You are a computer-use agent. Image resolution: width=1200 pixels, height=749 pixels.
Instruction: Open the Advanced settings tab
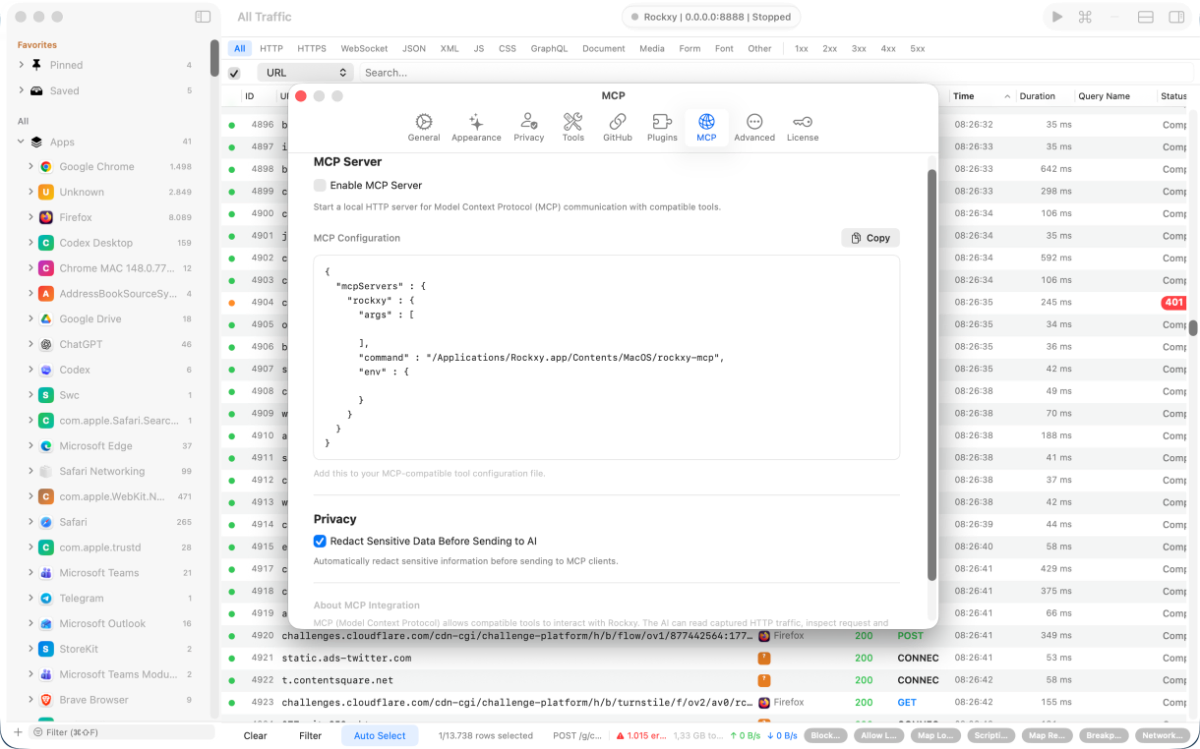click(754, 127)
